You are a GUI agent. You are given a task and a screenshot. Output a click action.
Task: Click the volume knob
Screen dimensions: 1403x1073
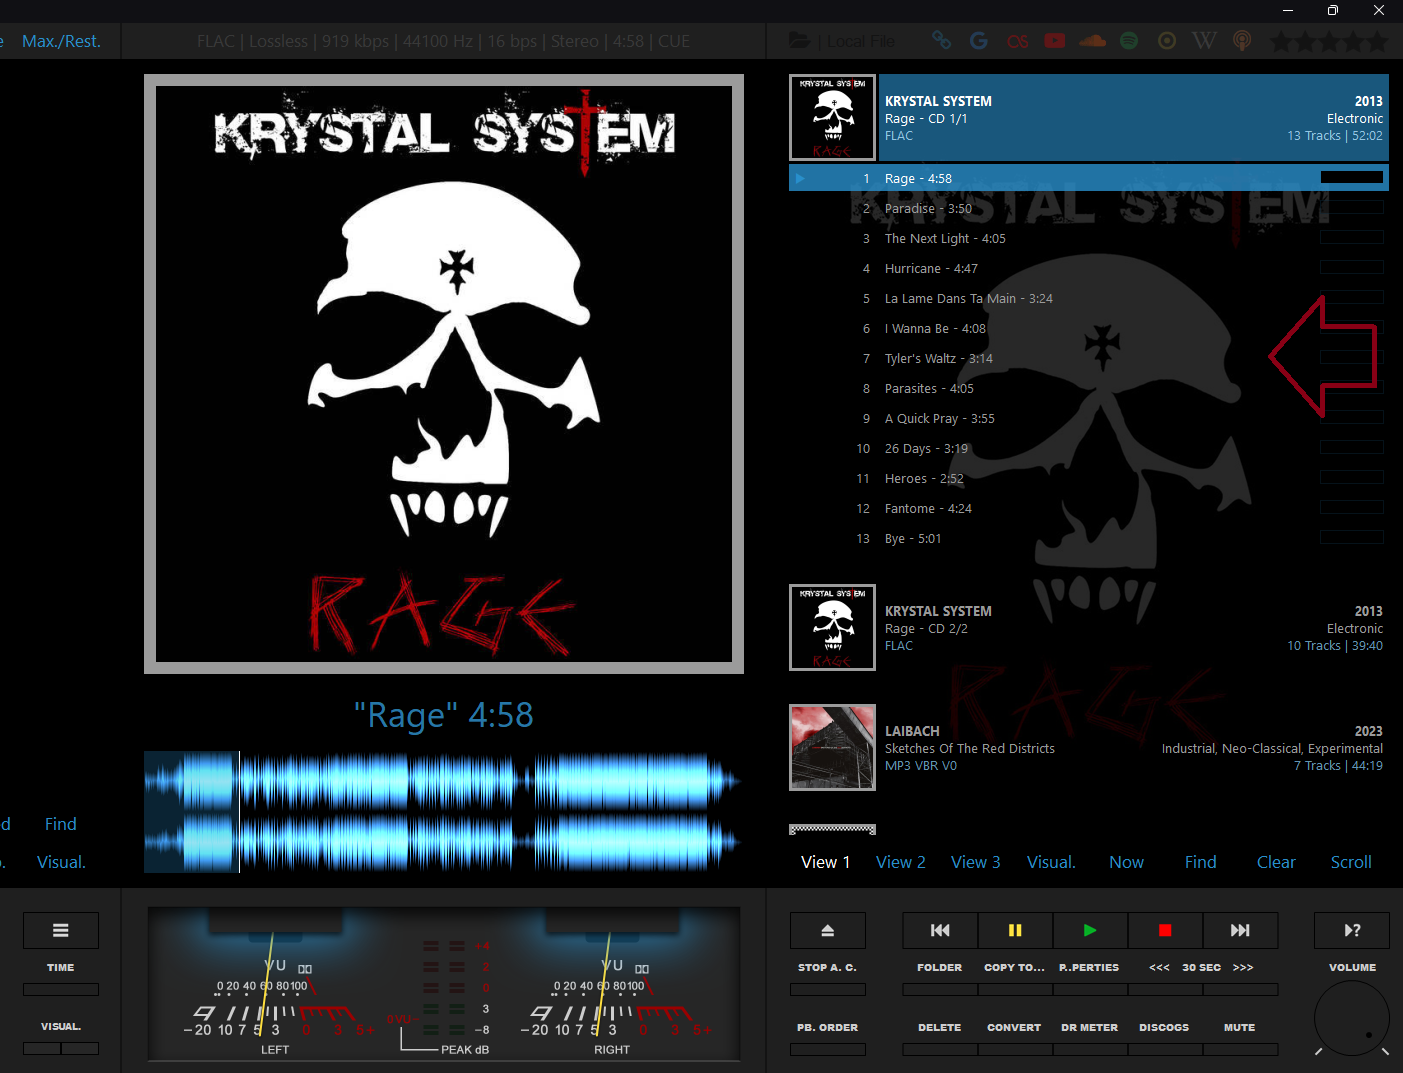coord(1352,1018)
